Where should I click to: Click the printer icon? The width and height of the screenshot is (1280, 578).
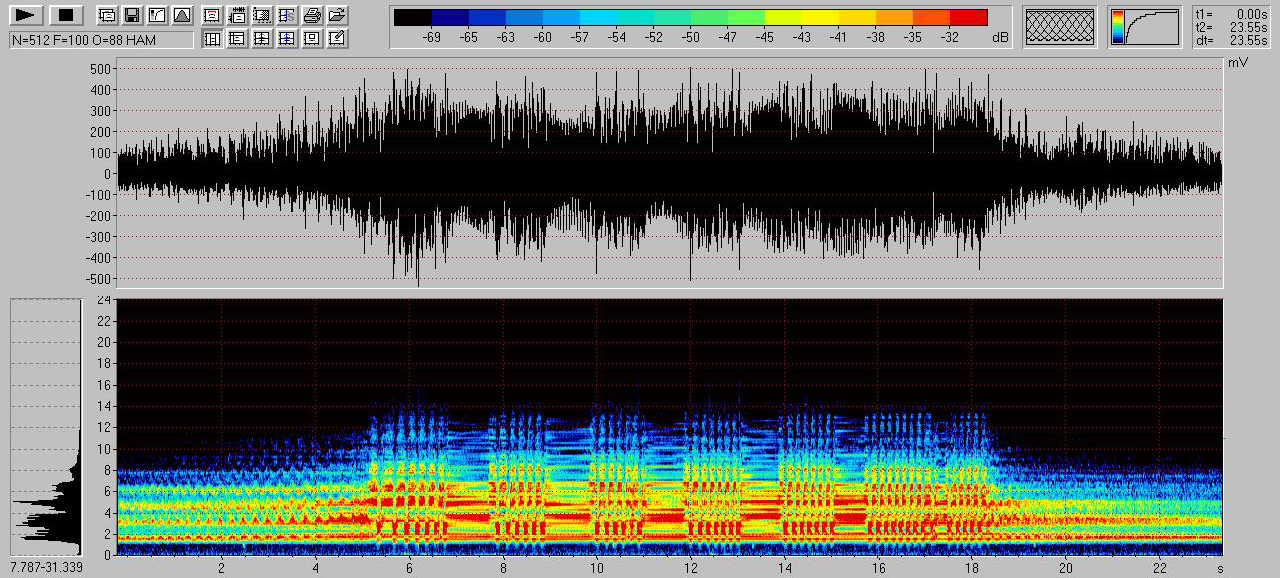[x=312, y=15]
